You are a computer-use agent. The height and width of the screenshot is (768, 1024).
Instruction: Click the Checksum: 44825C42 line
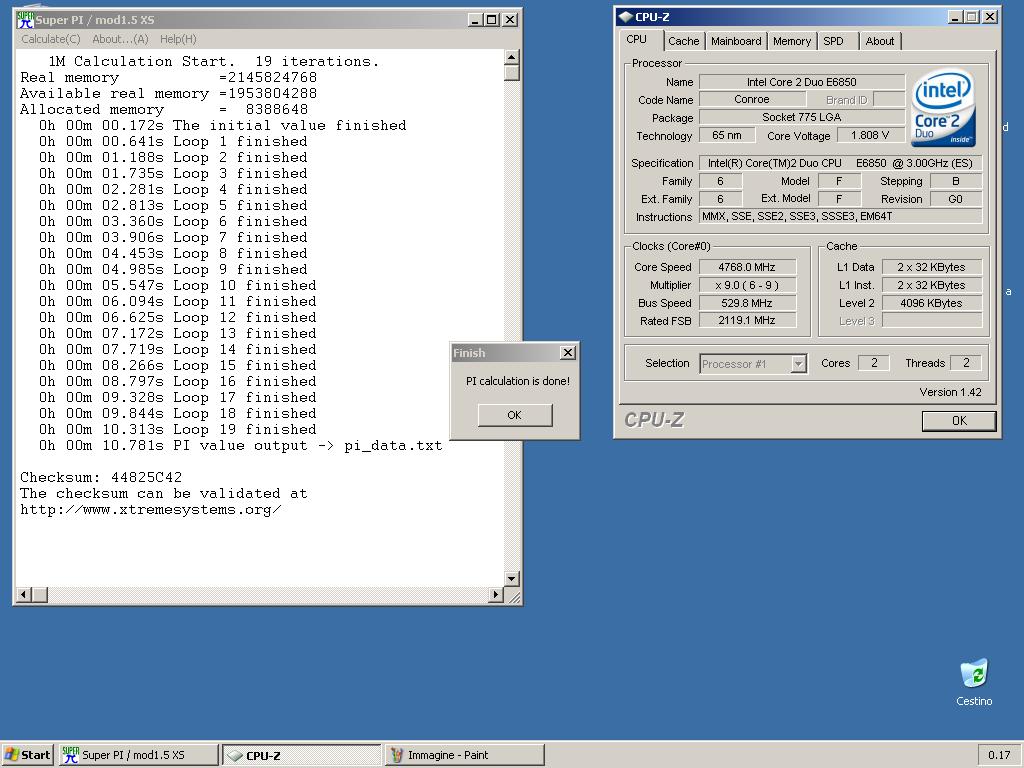point(101,477)
